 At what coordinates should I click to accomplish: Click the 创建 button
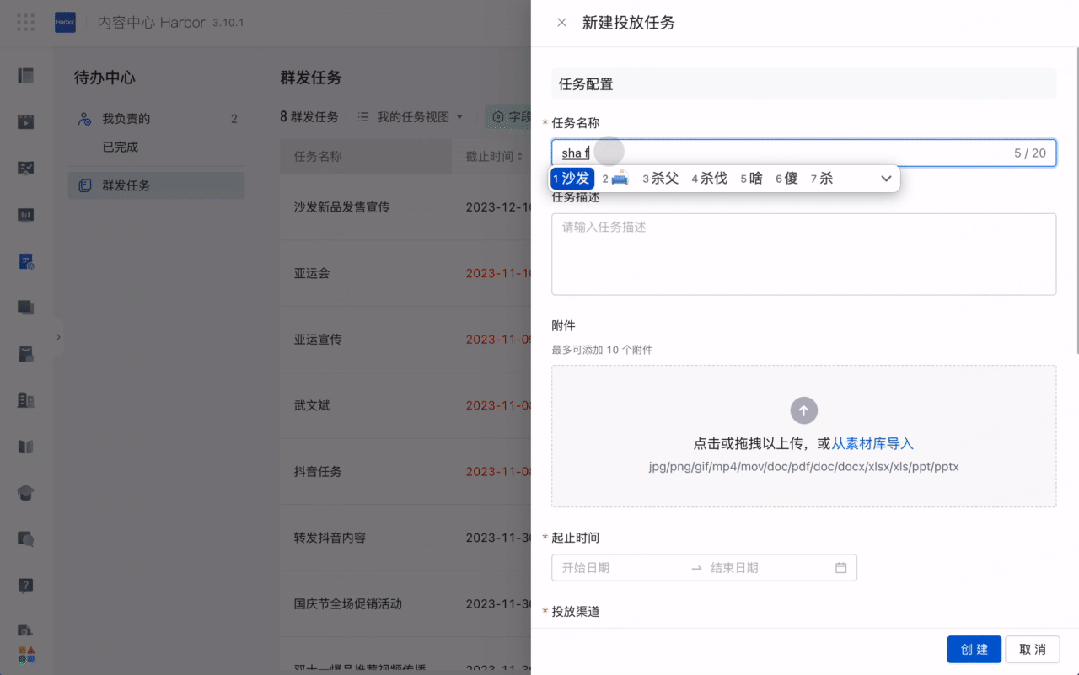coord(974,649)
